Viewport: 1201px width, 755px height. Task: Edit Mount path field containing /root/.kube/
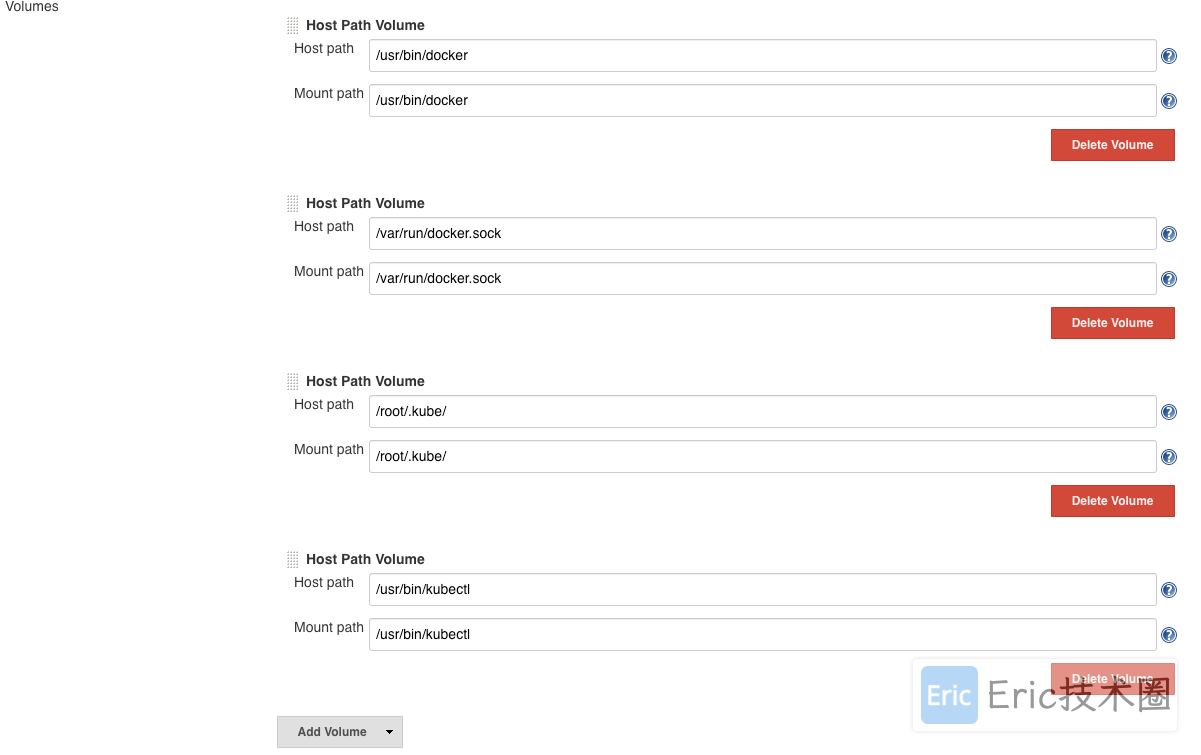point(763,457)
